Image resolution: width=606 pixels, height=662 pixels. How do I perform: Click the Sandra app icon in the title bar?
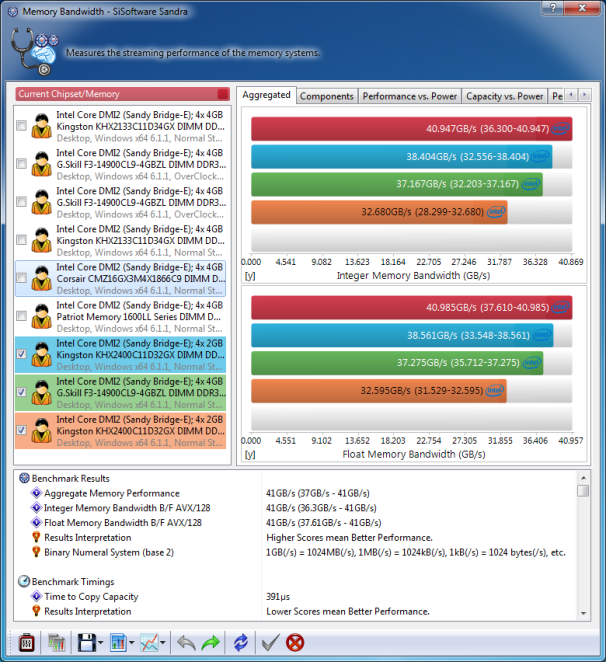13,11
